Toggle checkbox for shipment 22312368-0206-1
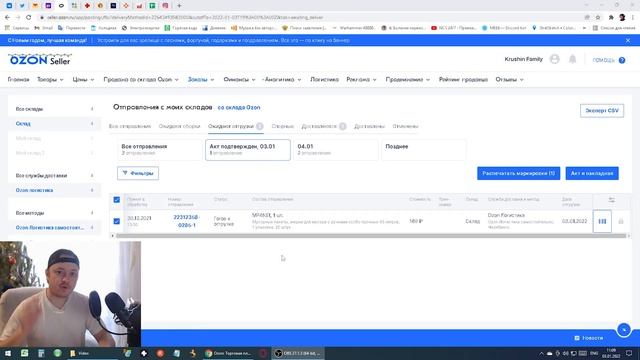The image size is (640, 360). point(117,221)
